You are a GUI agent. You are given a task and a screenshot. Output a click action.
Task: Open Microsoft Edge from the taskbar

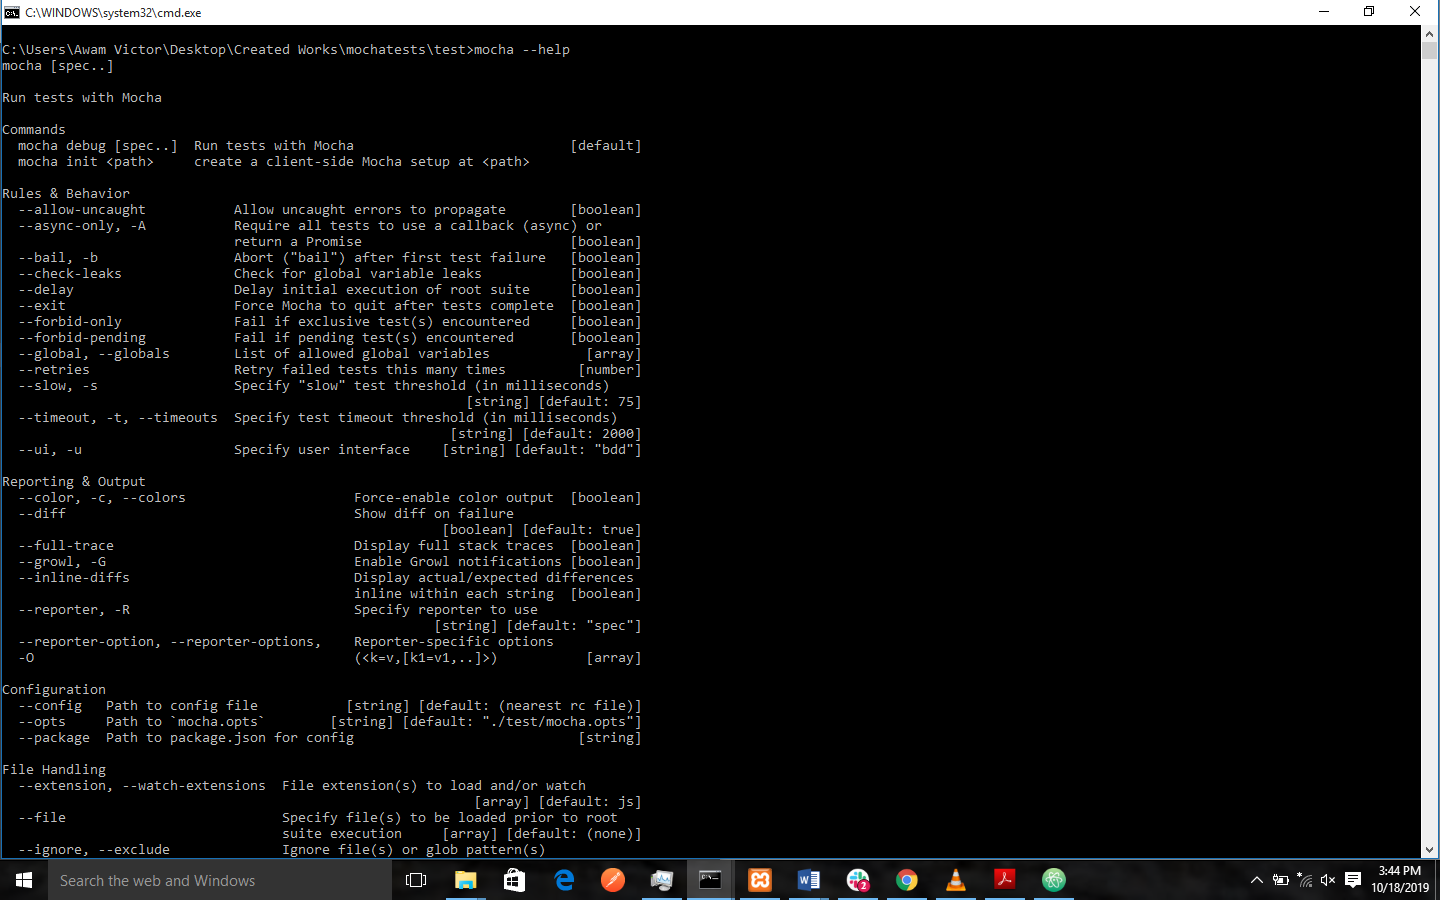(x=564, y=880)
